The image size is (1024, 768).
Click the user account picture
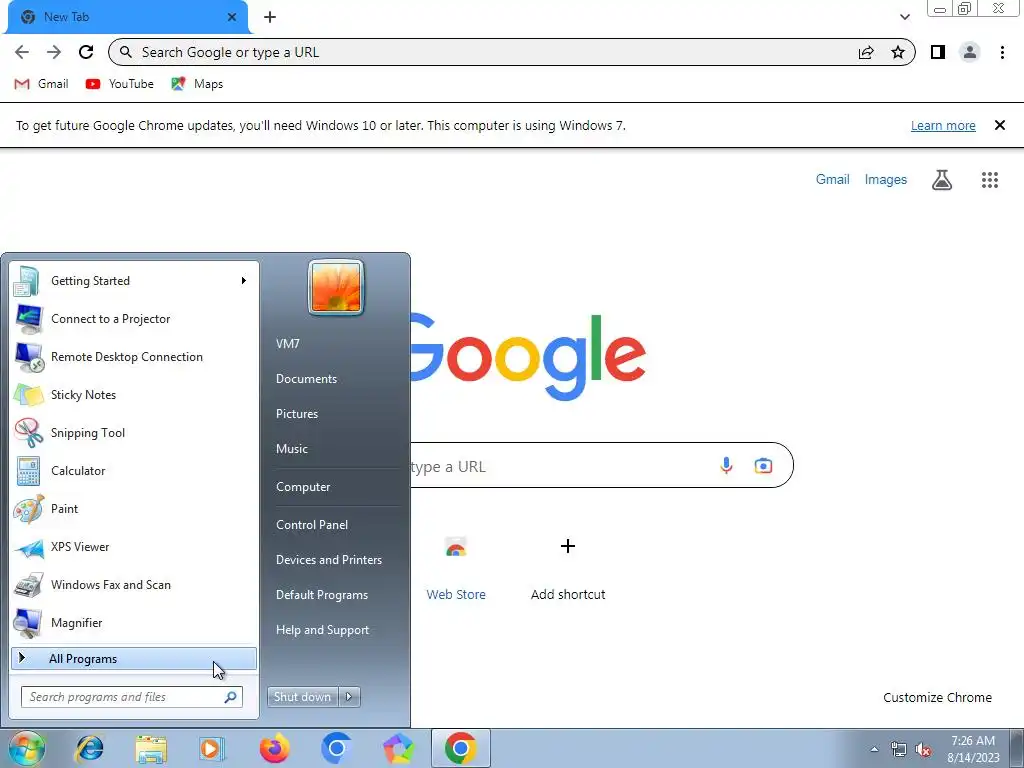pos(336,287)
